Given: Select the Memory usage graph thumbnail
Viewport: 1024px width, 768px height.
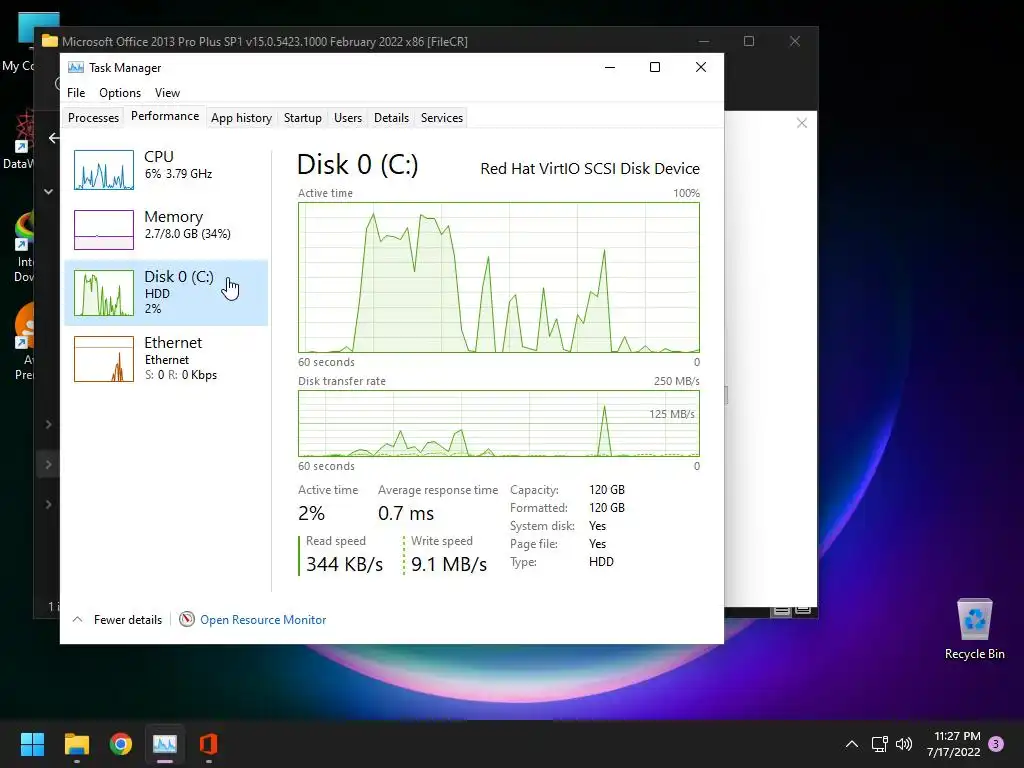Looking at the screenshot, I should click(104, 230).
